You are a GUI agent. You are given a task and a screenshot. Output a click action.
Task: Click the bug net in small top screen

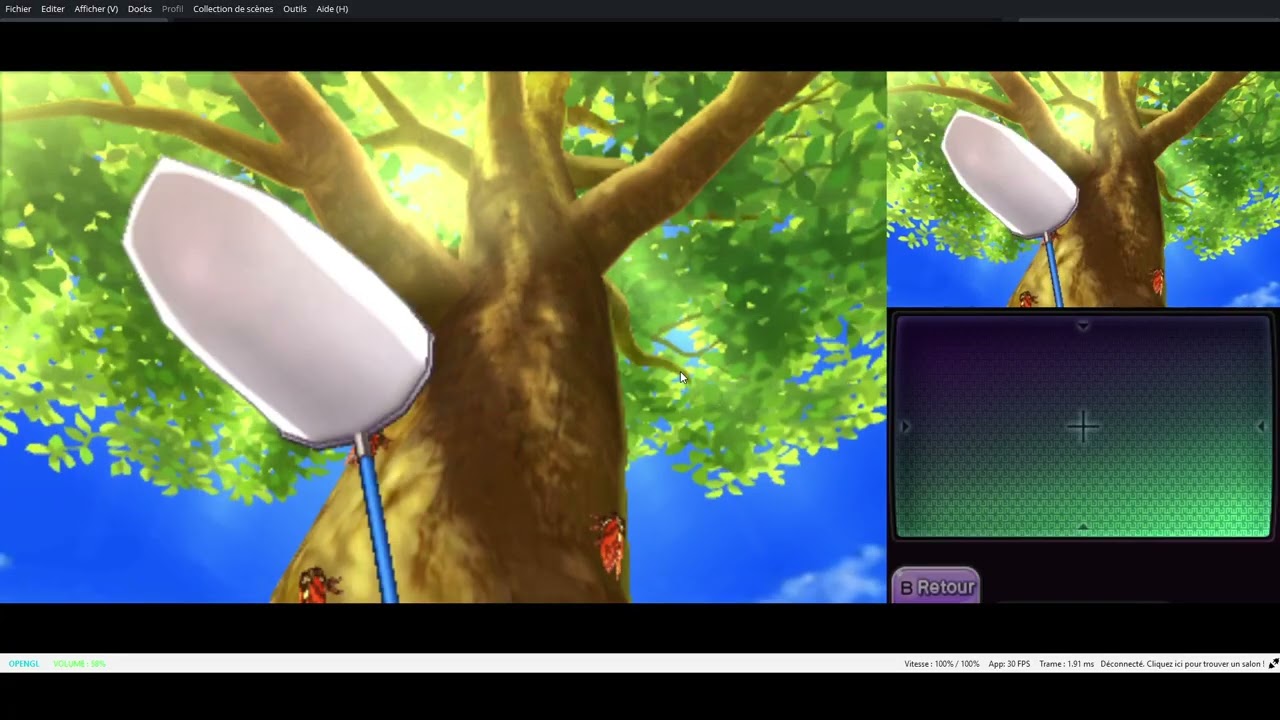1010,175
